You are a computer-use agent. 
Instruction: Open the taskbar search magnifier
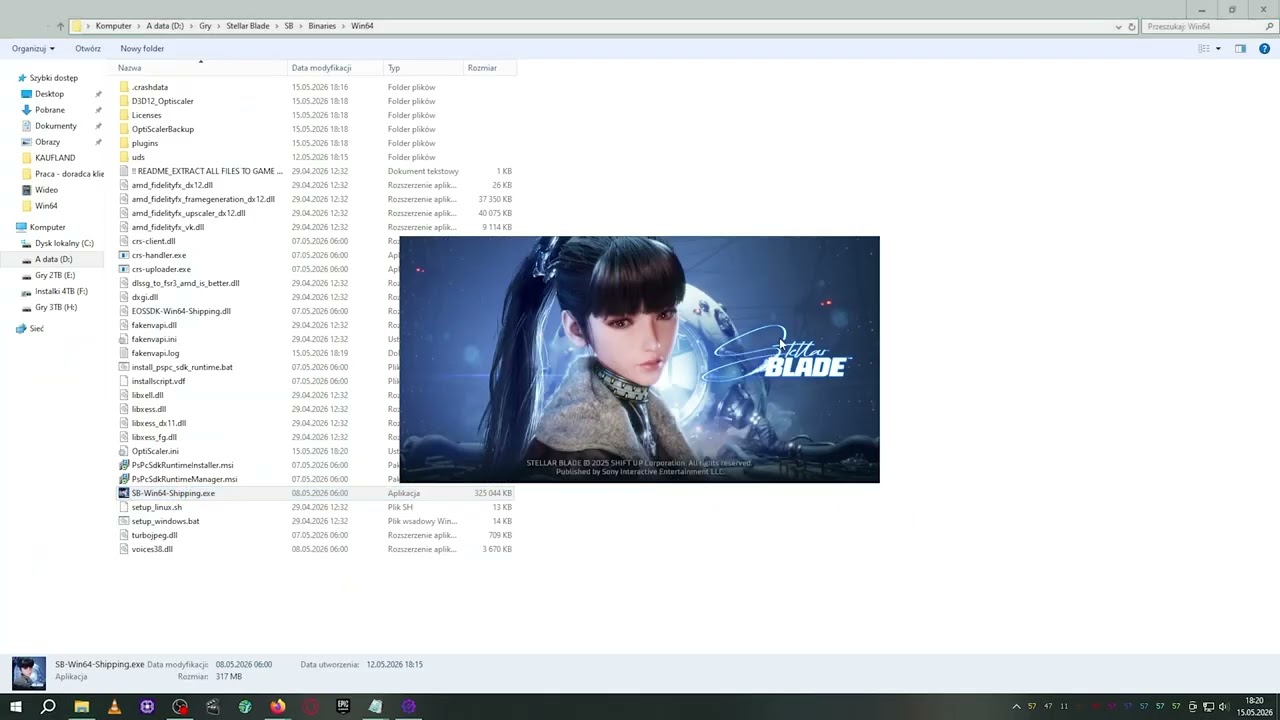point(48,707)
